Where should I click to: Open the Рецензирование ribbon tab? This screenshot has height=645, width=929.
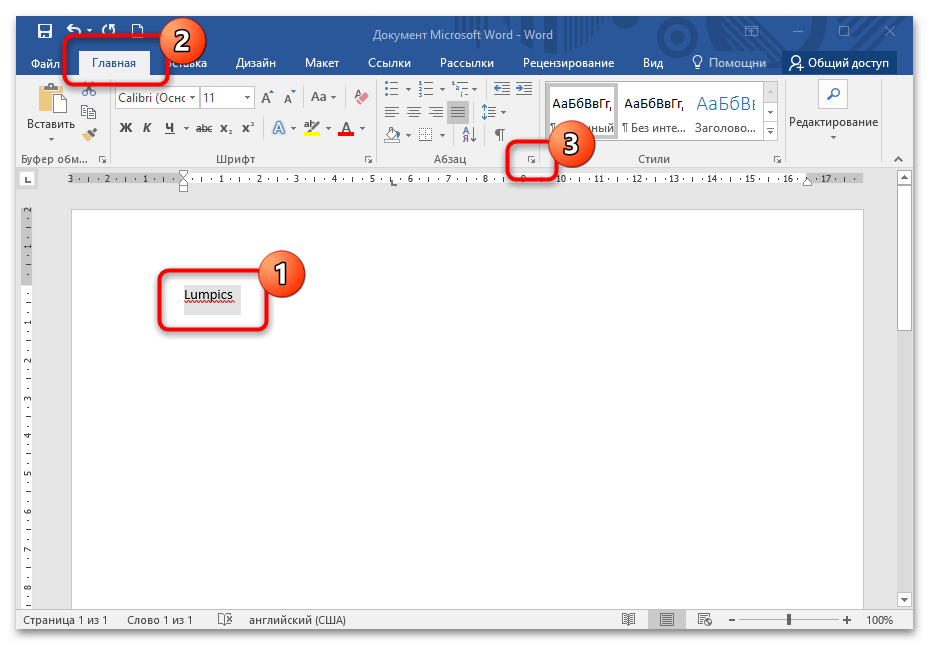click(568, 62)
